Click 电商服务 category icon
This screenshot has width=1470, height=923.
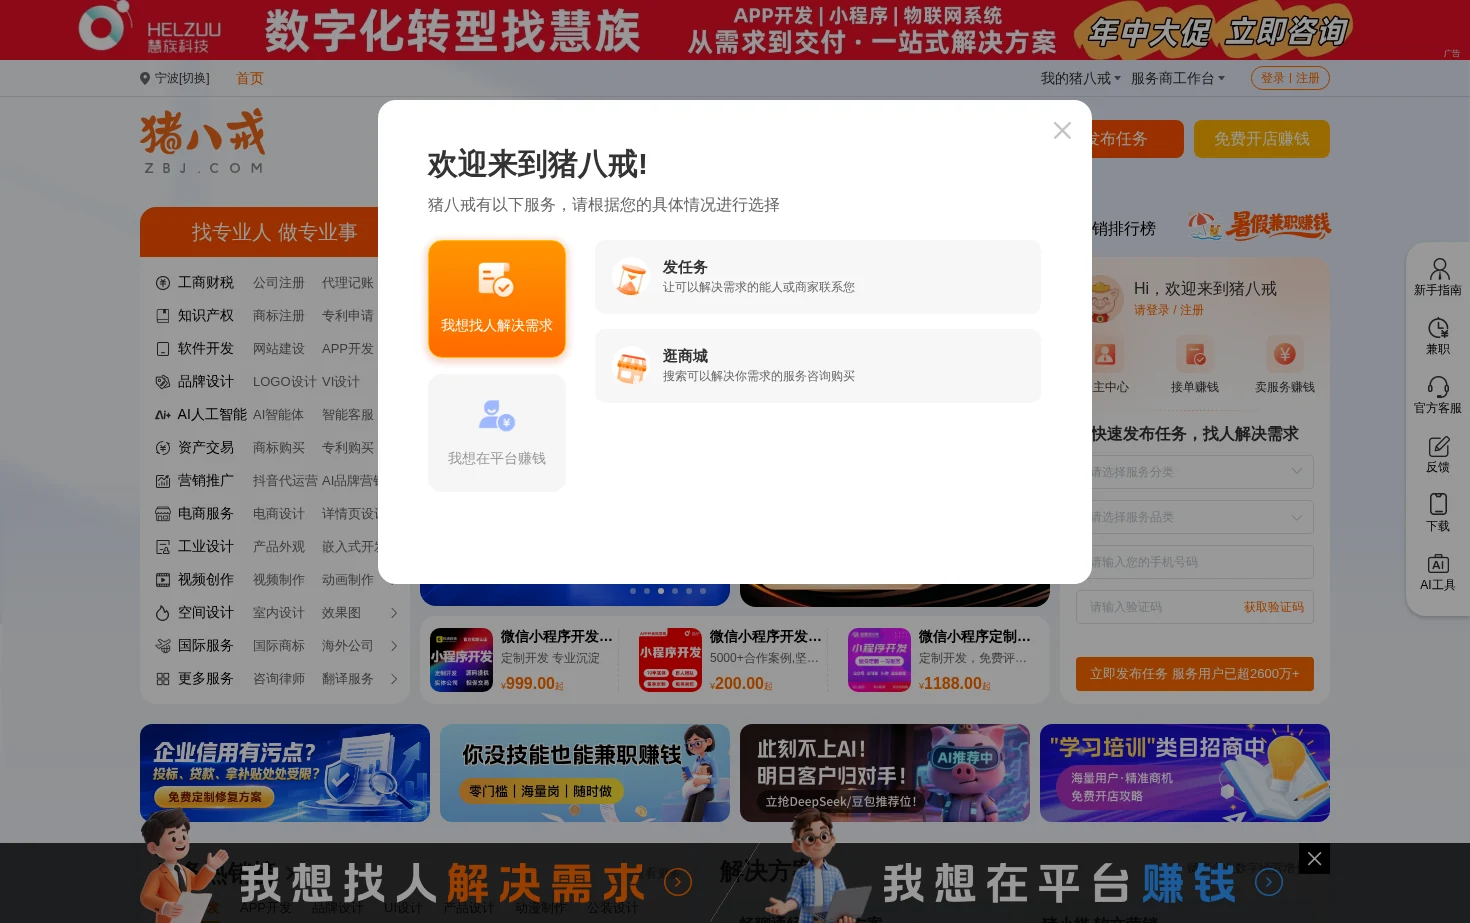pyautogui.click(x=163, y=514)
